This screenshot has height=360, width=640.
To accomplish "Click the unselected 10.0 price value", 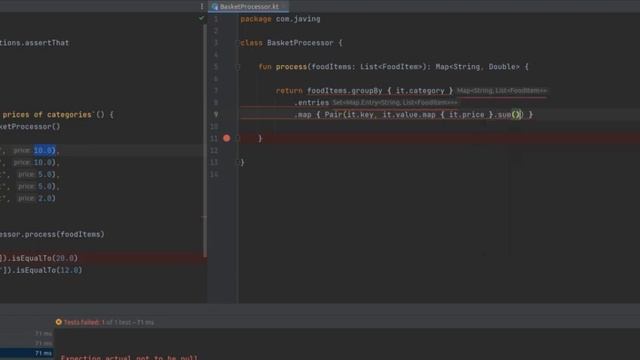I will (43, 162).
